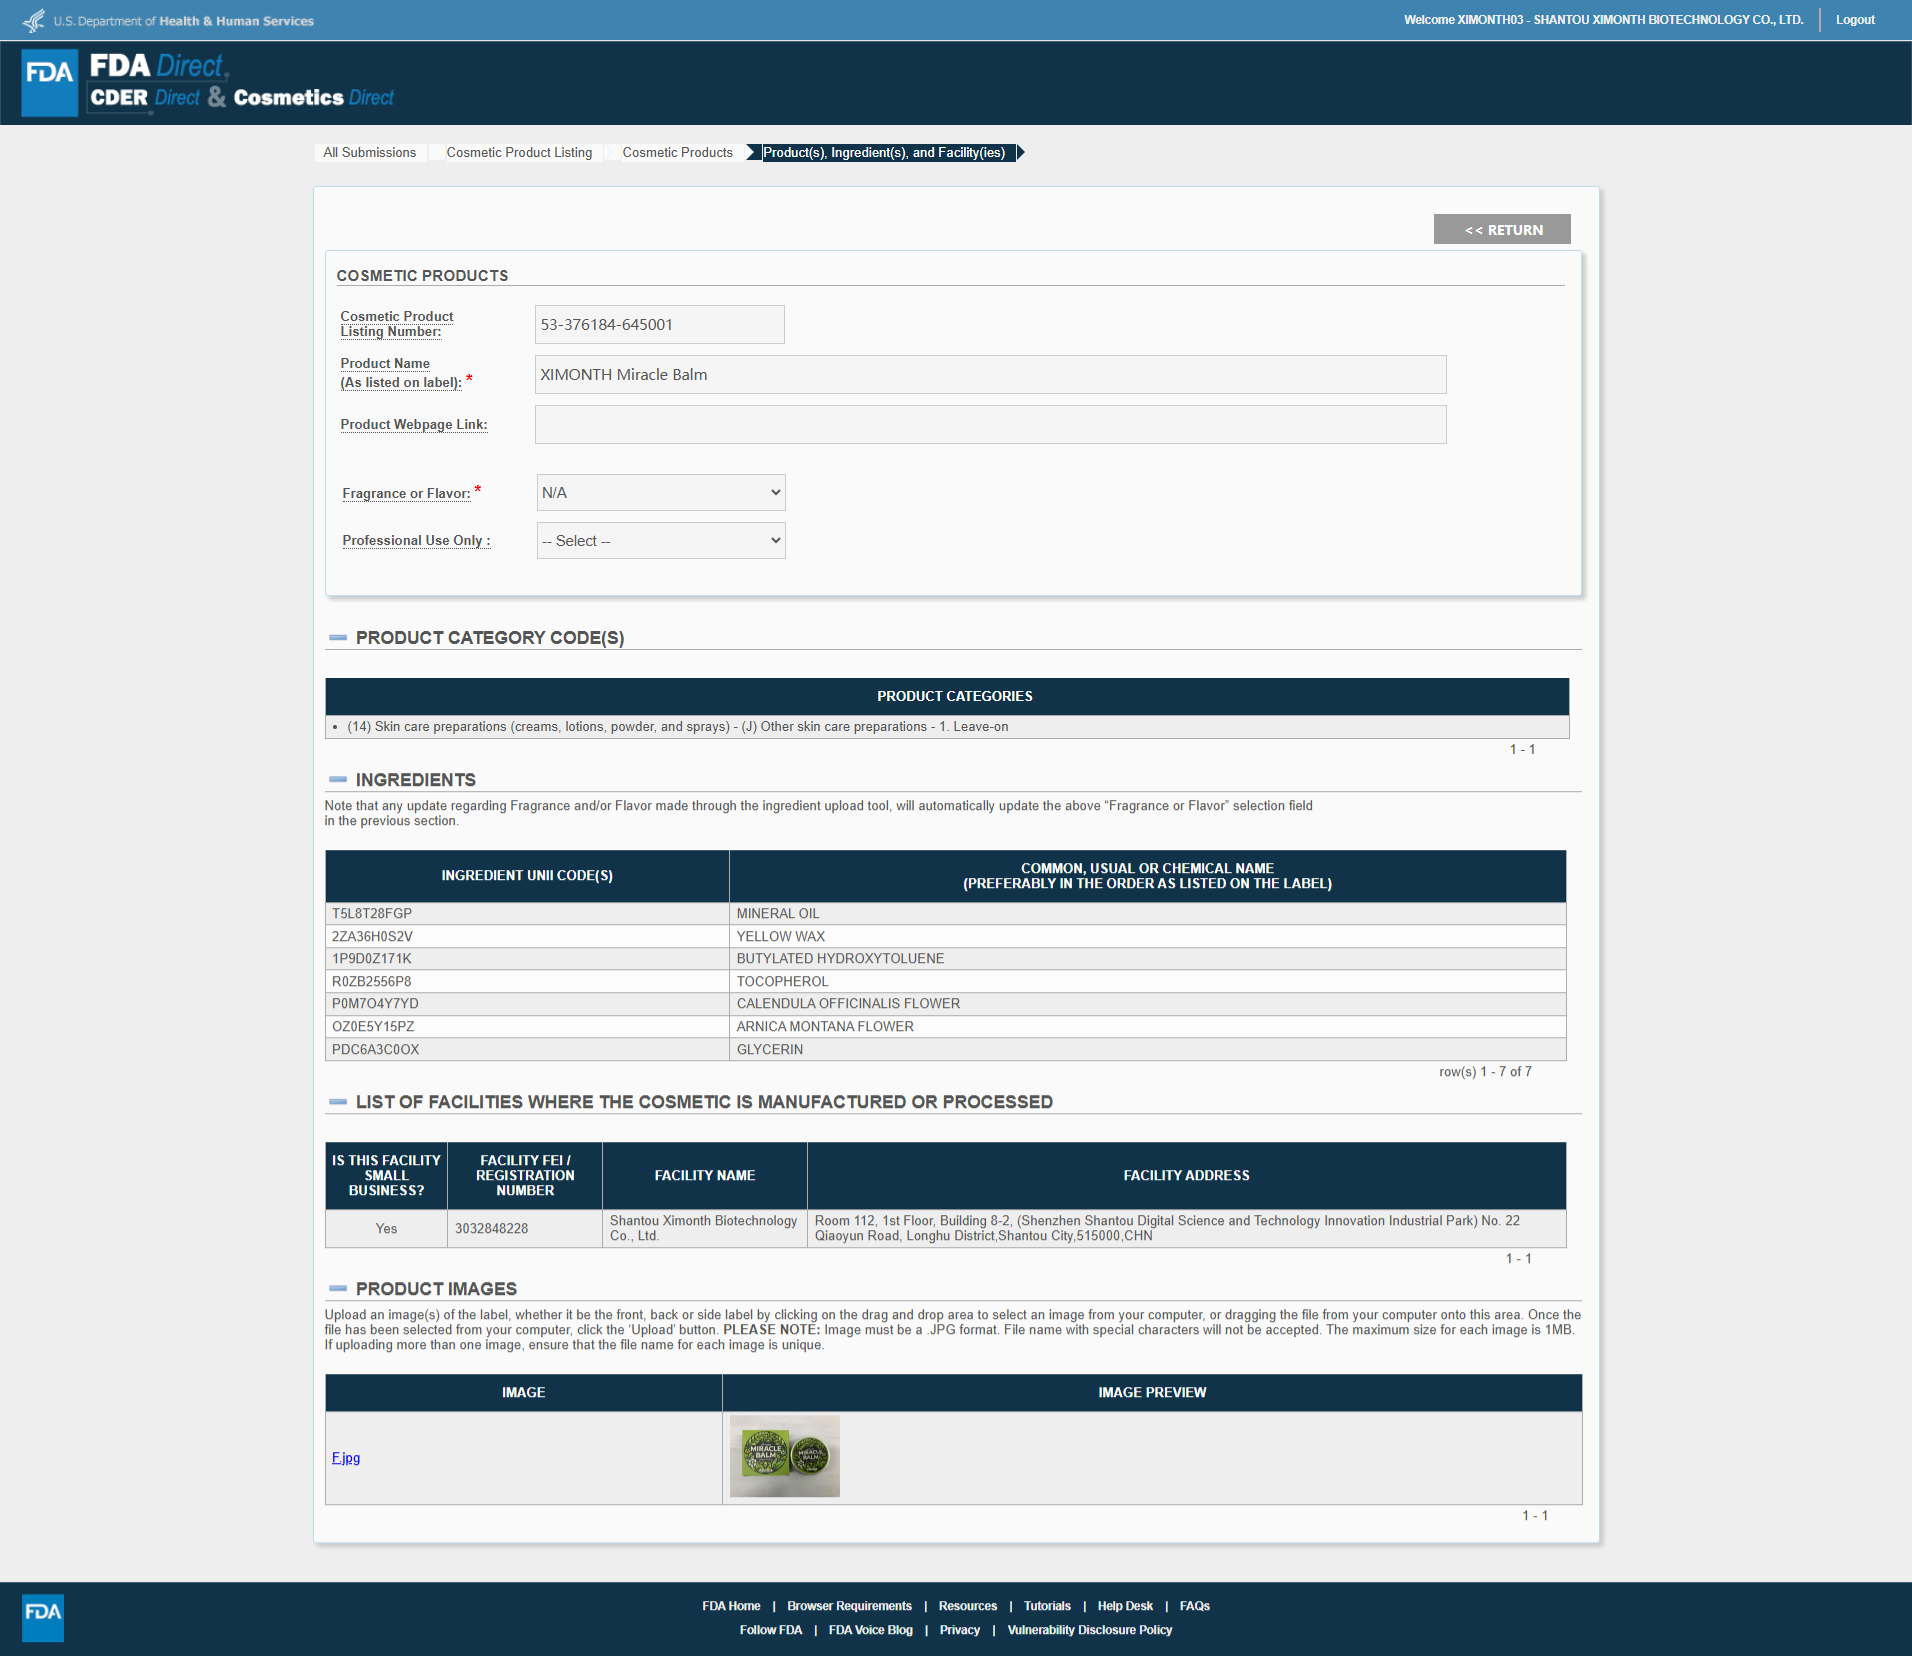Click facility FEI number 3032848228
The width and height of the screenshot is (1912, 1656).
pyautogui.click(x=491, y=1229)
